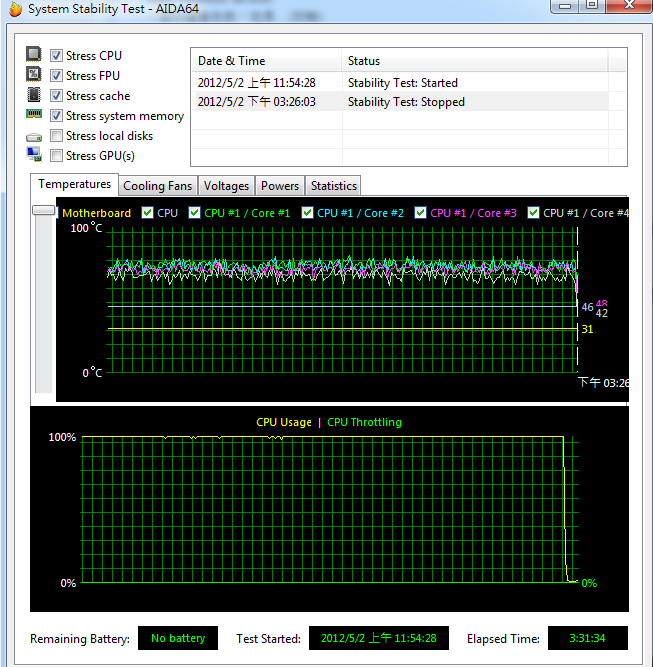Viewport: 653px width, 667px height.
Task: Click the Motherboard legend label
Action: pyautogui.click(x=97, y=213)
